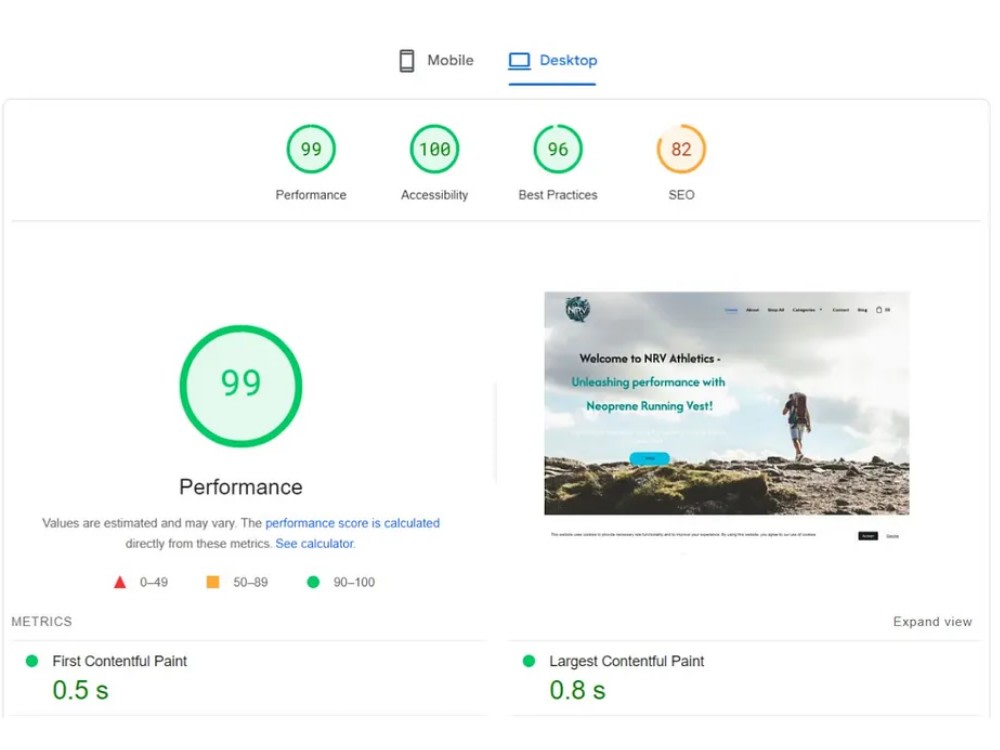Click the blue button in the site screenshot
The width and height of the screenshot is (1000, 750).
click(649, 458)
